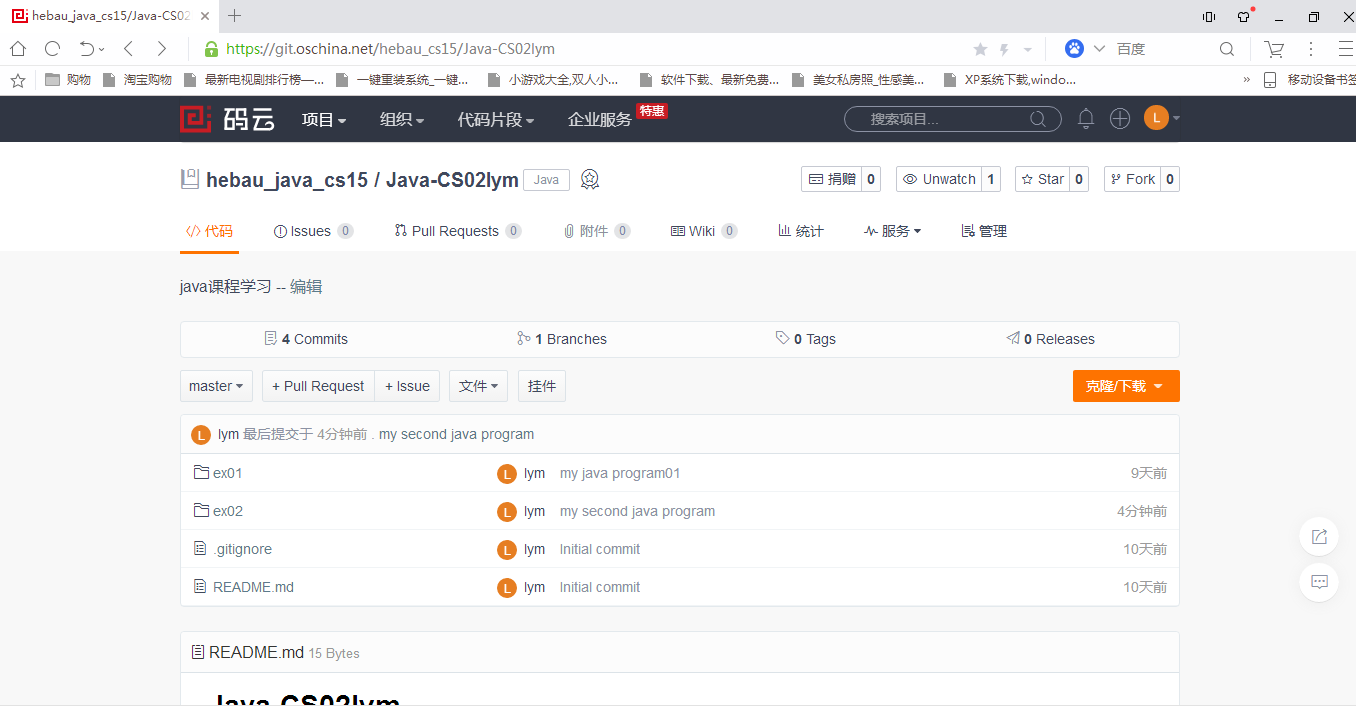Open the 管理 tab

(x=984, y=231)
